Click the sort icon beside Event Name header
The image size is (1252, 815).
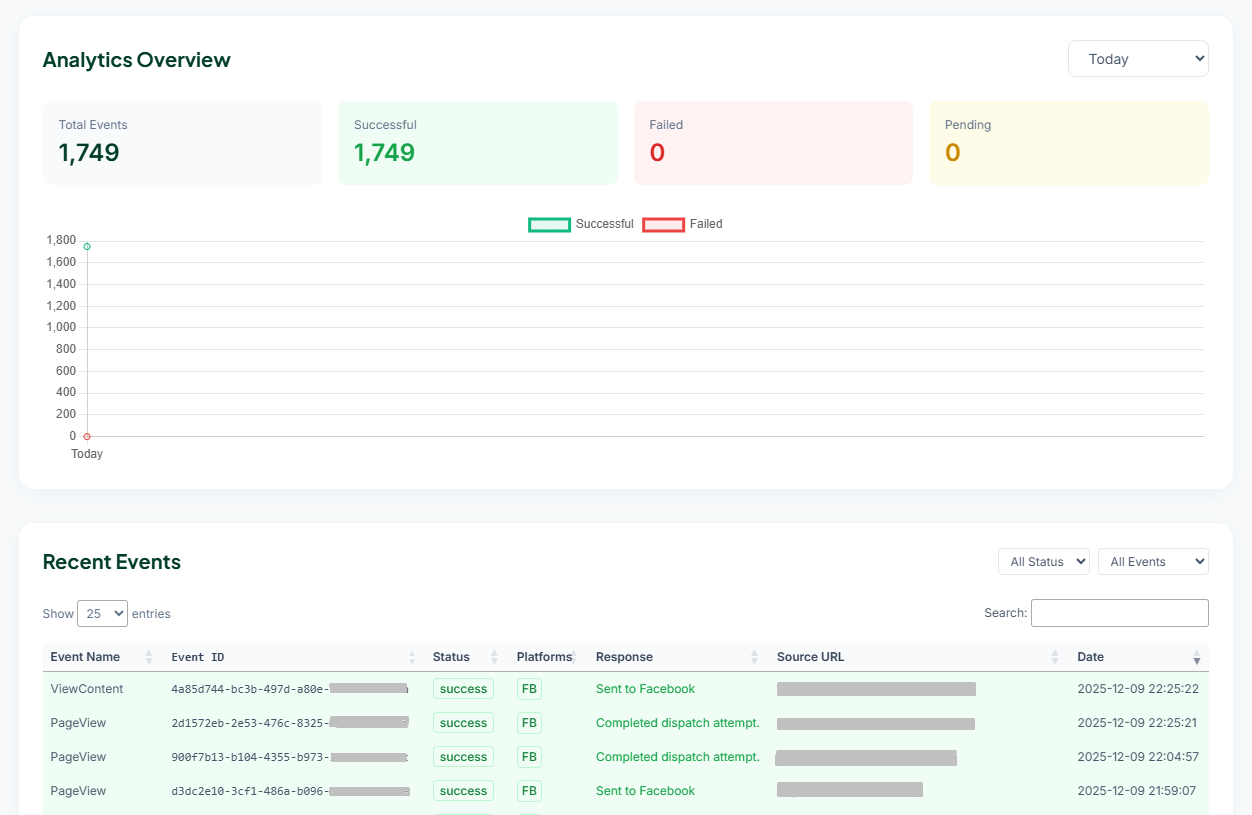click(x=150, y=657)
